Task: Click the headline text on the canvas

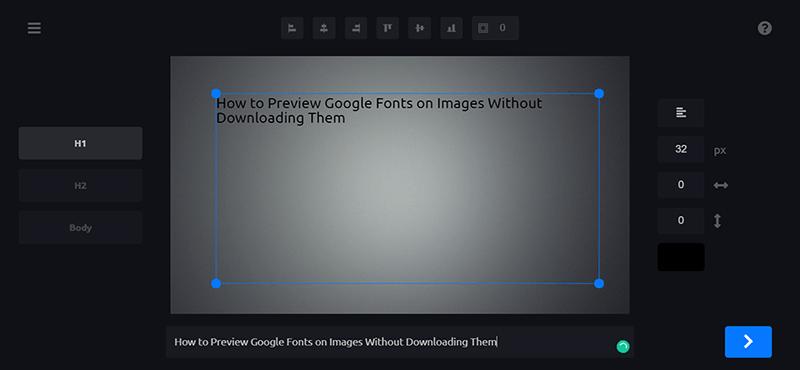Action: [x=379, y=111]
